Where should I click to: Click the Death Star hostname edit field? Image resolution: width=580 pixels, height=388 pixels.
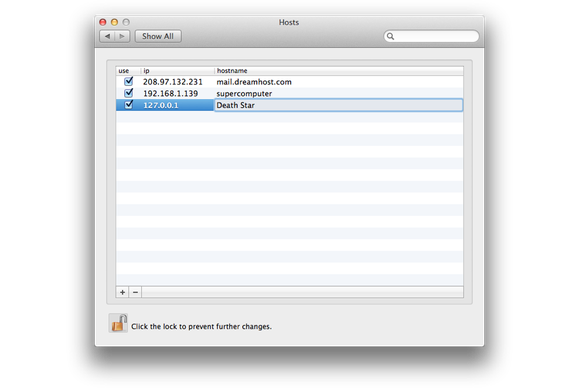(338, 105)
